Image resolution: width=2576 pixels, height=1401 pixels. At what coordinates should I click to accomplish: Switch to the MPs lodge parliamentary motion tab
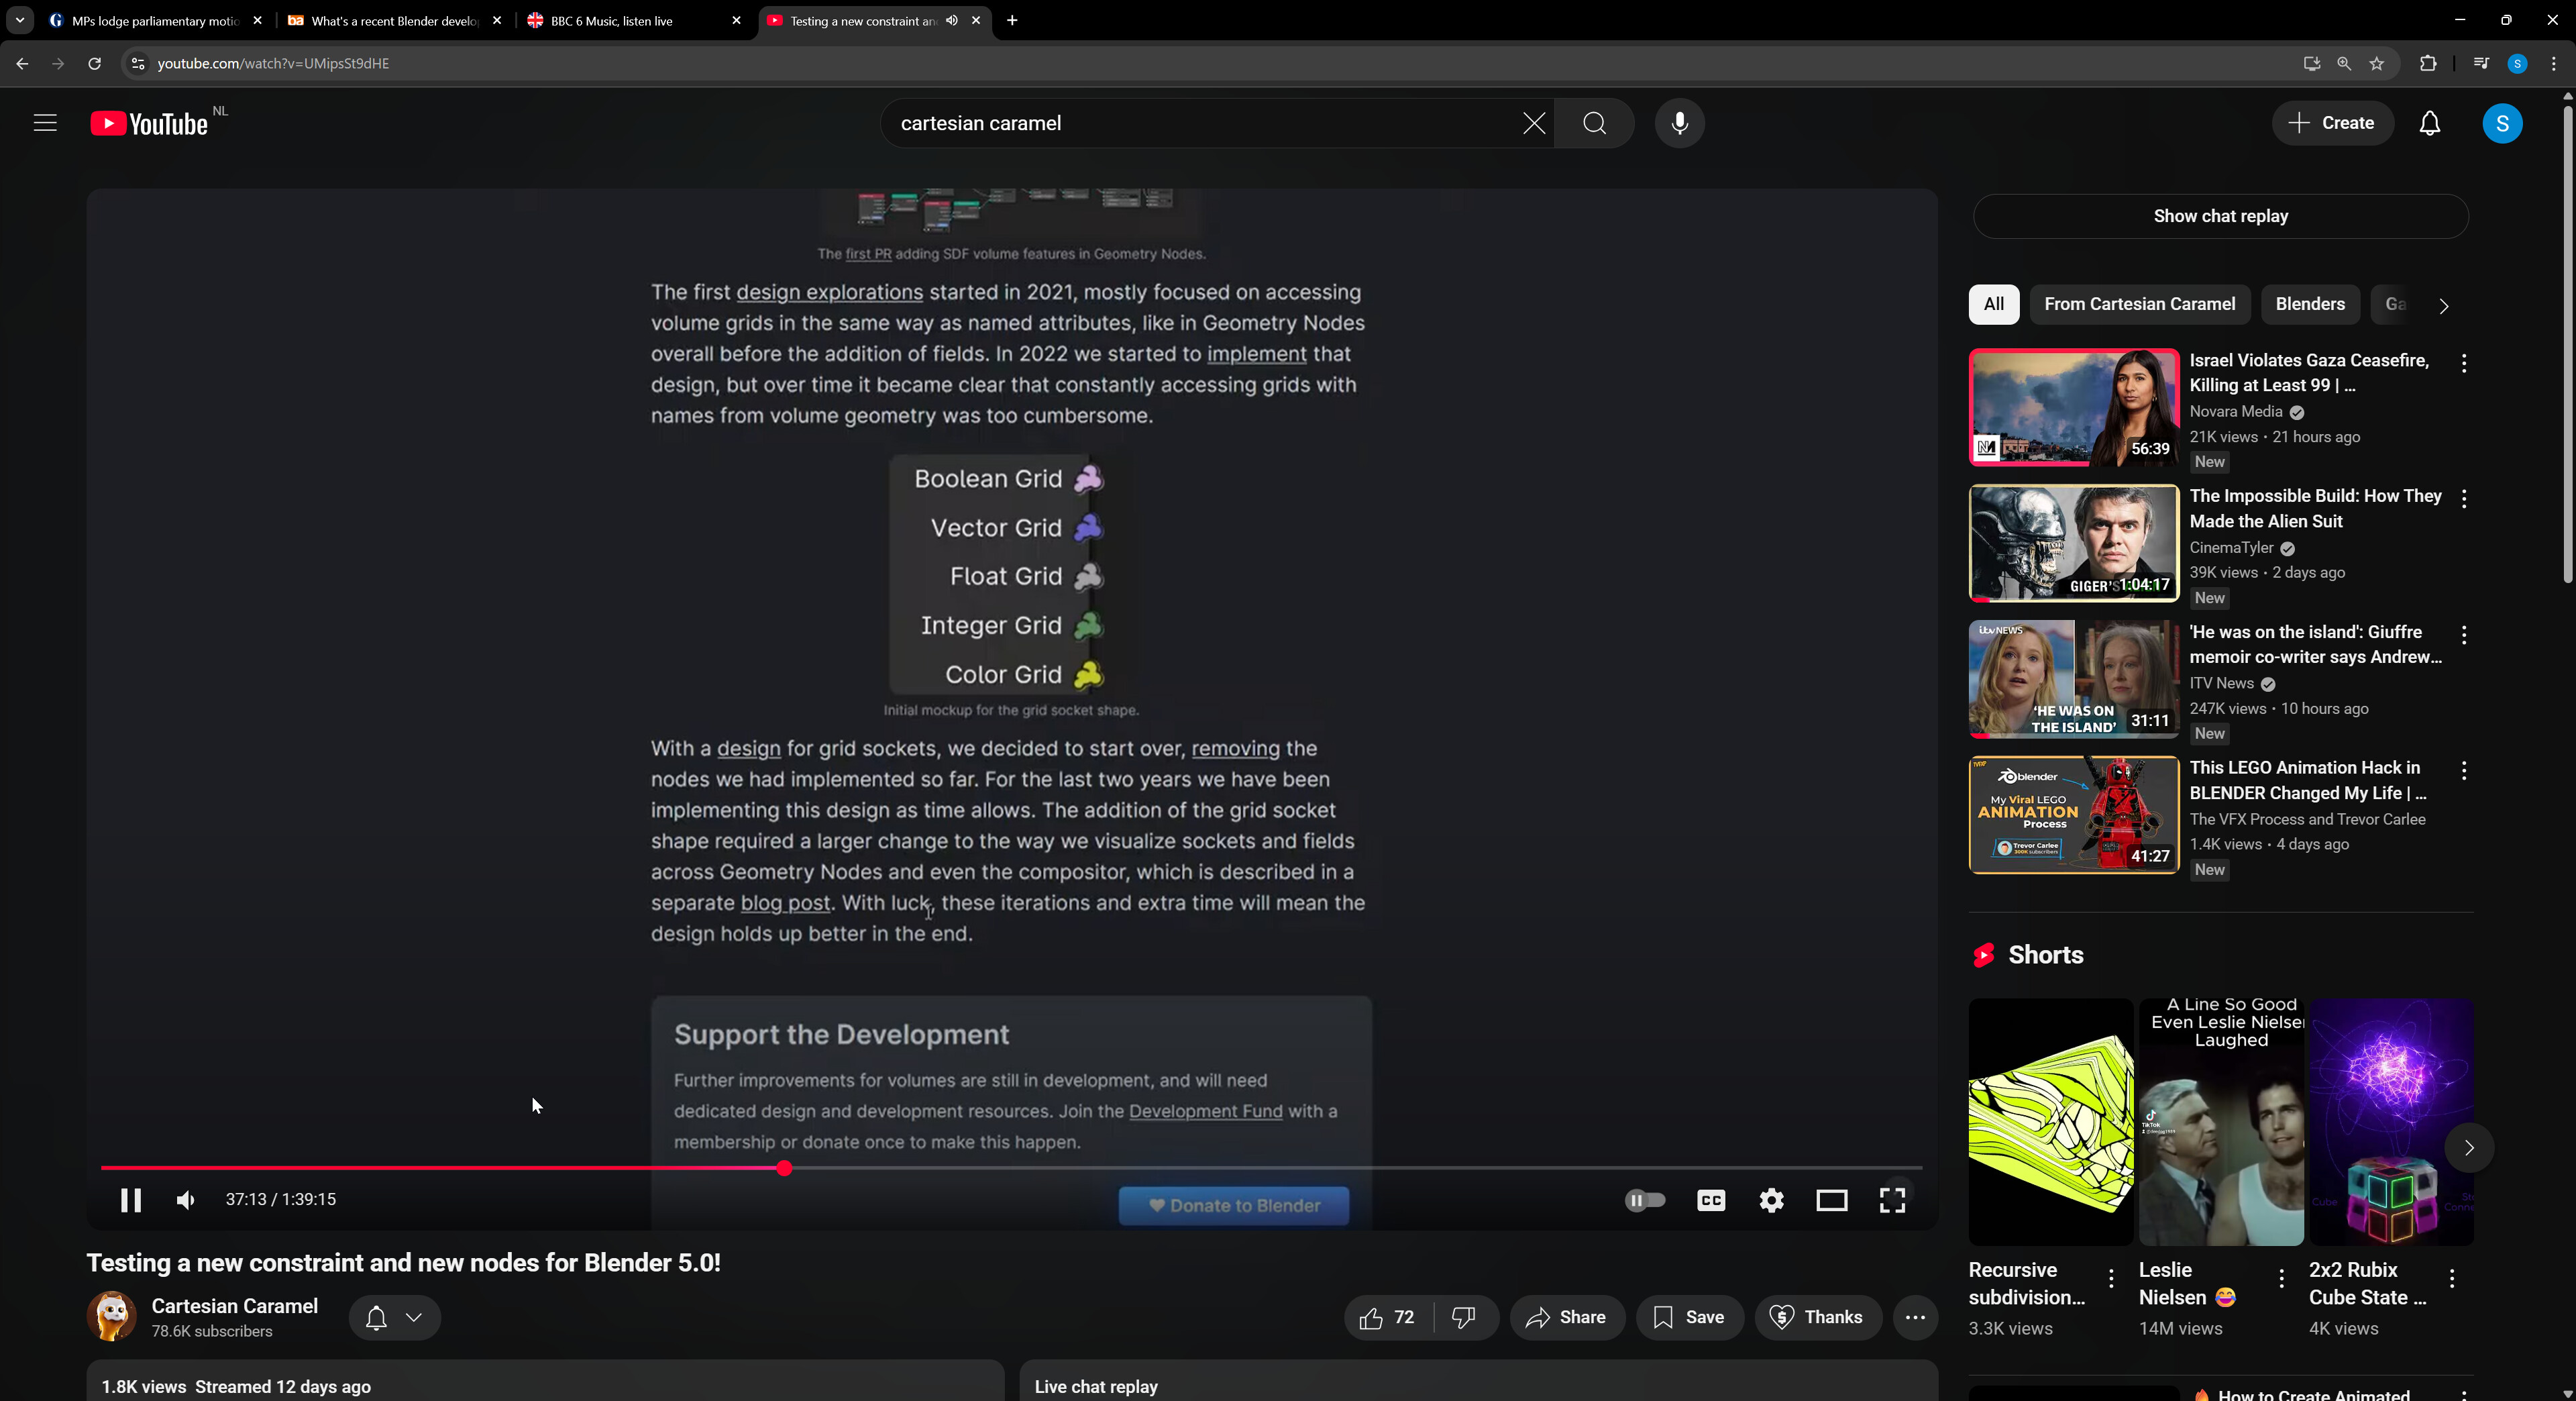[x=156, y=20]
